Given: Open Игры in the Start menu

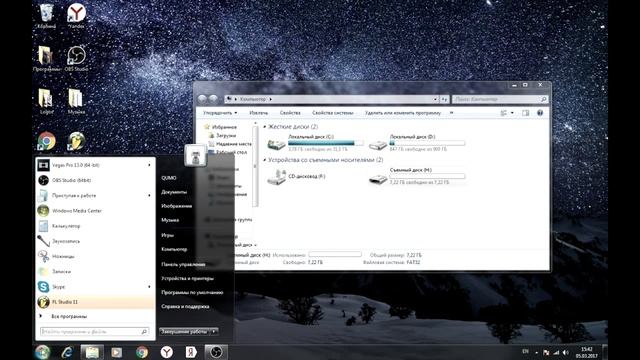Looking at the screenshot, I should tap(167, 235).
